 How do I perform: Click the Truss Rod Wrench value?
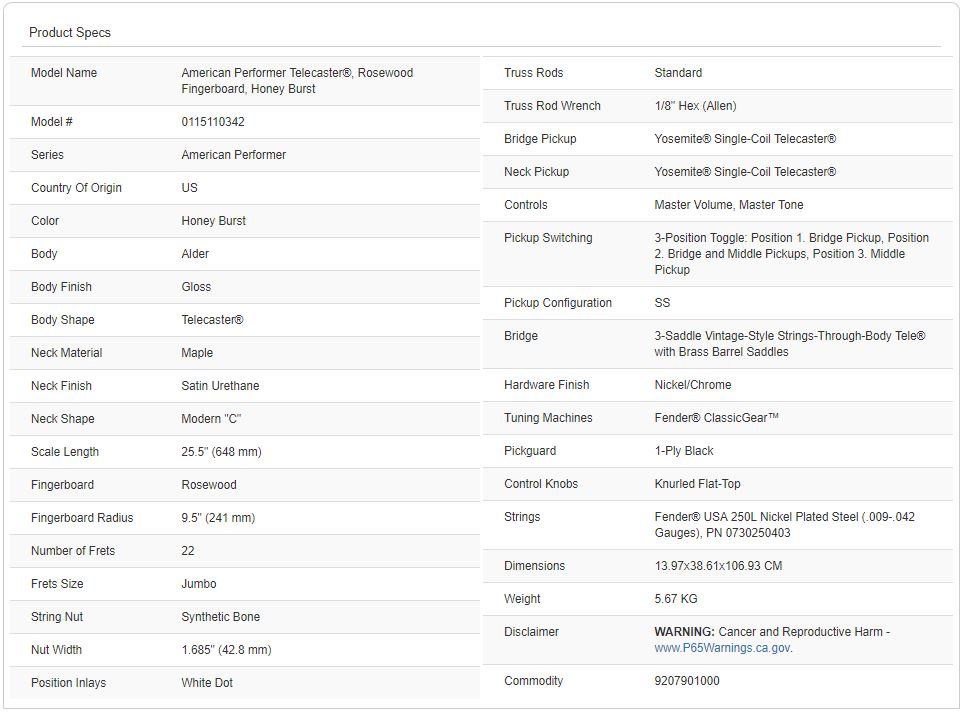[695, 106]
